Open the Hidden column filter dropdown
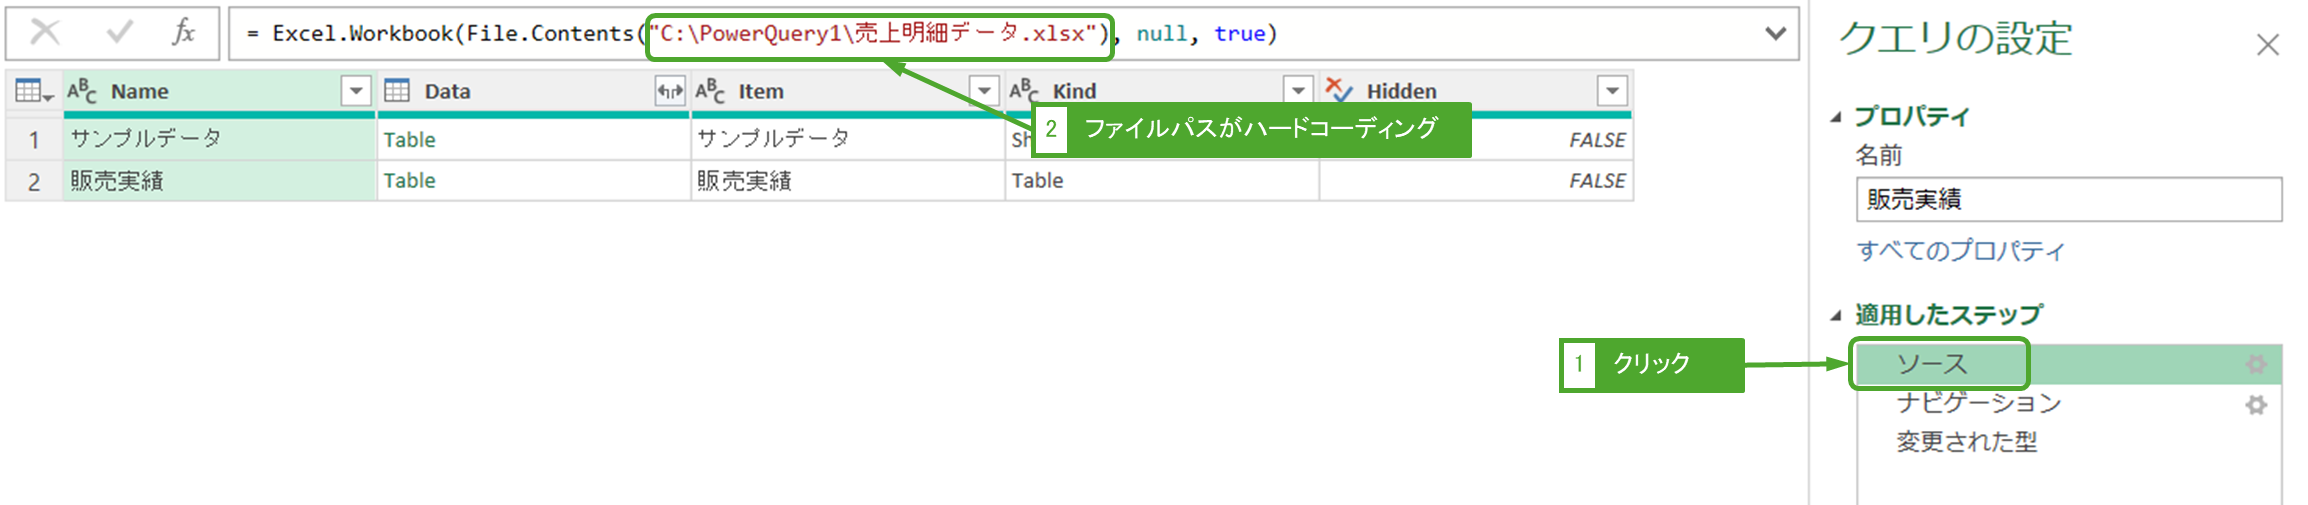The width and height of the screenshot is (2308, 505). click(x=1612, y=91)
